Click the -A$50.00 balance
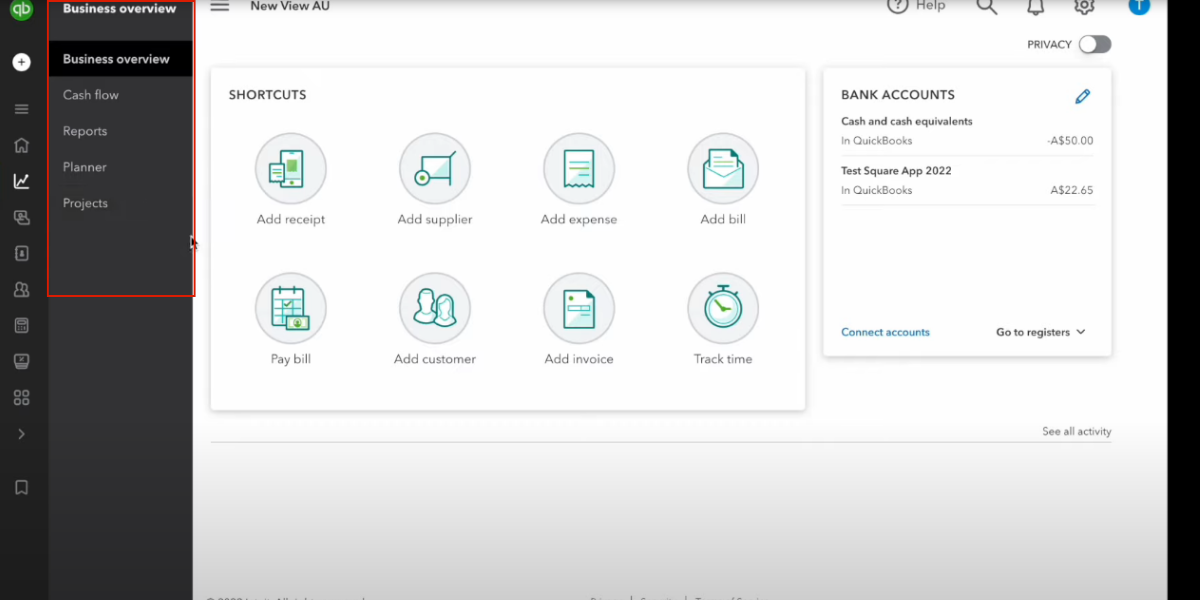 pyautogui.click(x=1070, y=141)
